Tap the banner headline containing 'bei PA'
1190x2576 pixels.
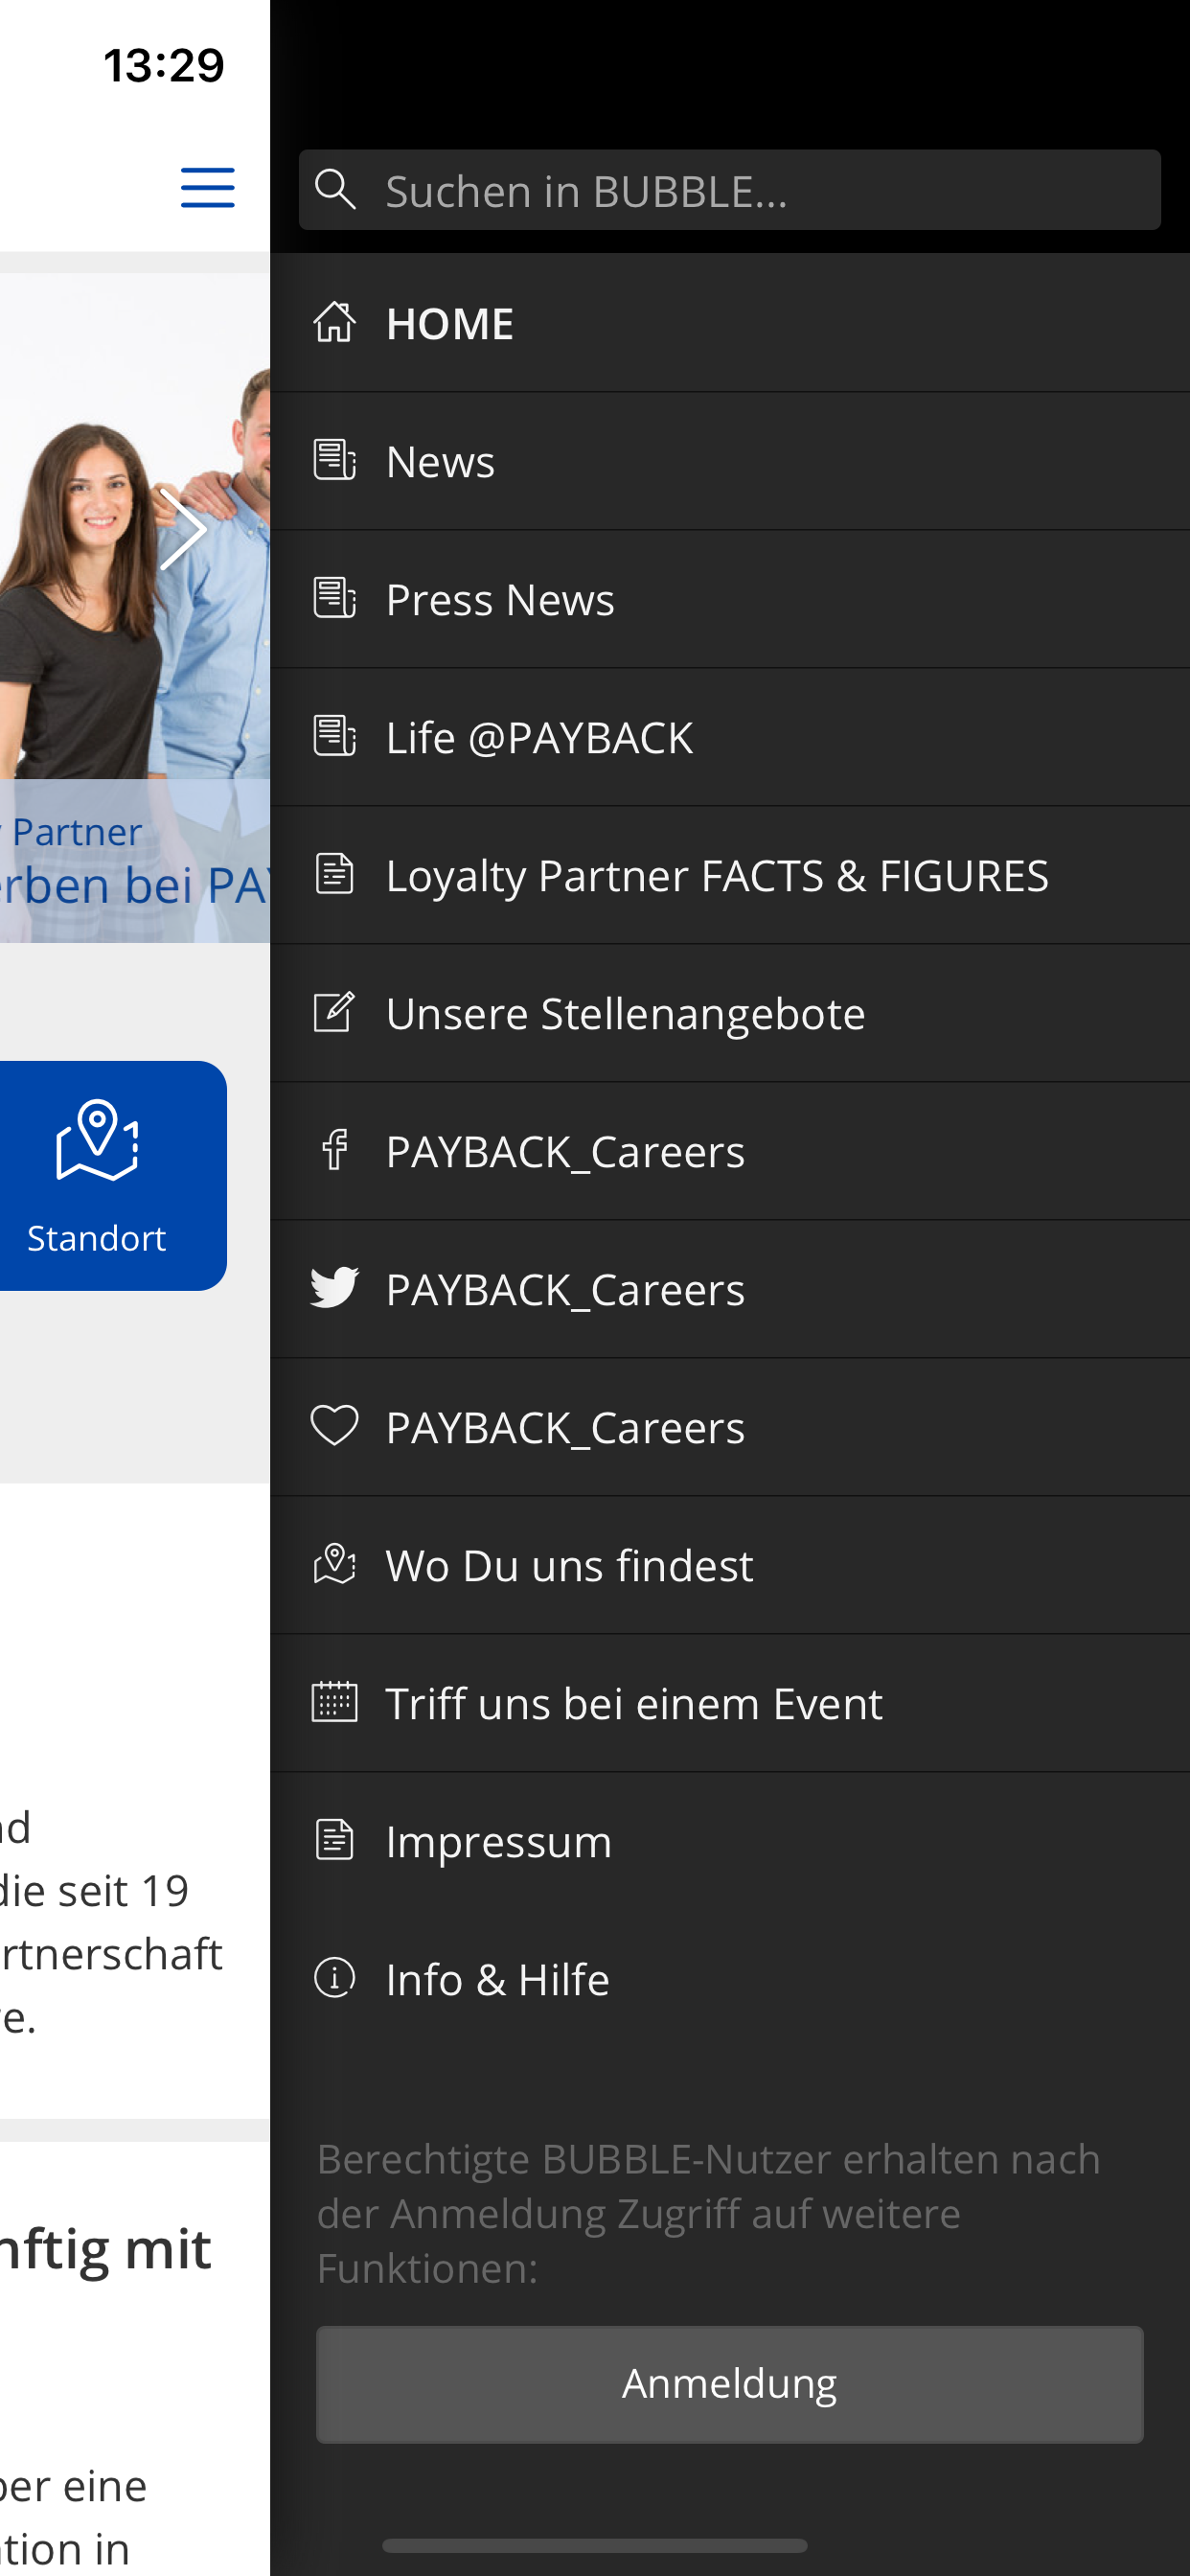(135, 887)
